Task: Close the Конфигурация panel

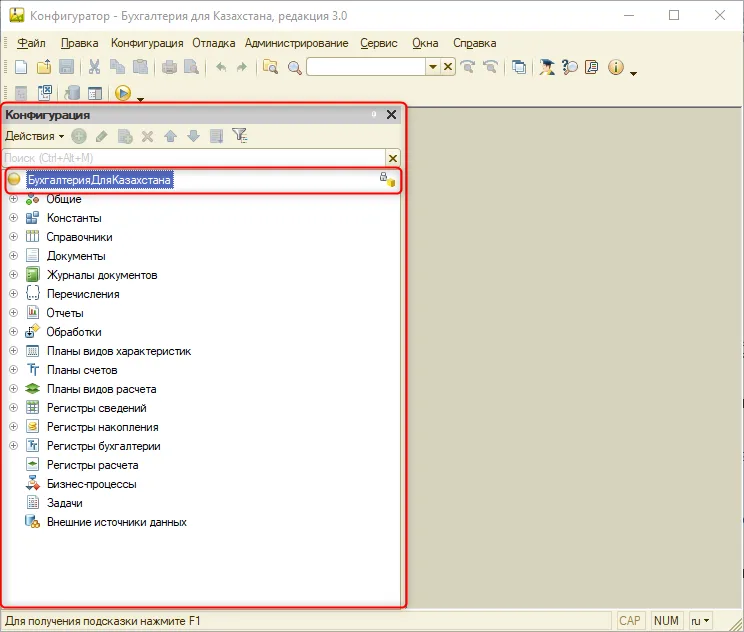Action: (391, 115)
